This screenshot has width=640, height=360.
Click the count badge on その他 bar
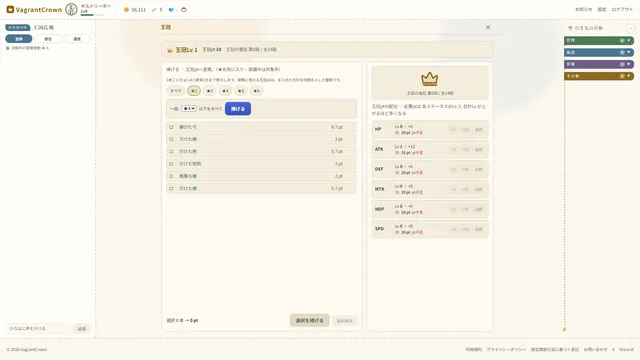(622, 76)
